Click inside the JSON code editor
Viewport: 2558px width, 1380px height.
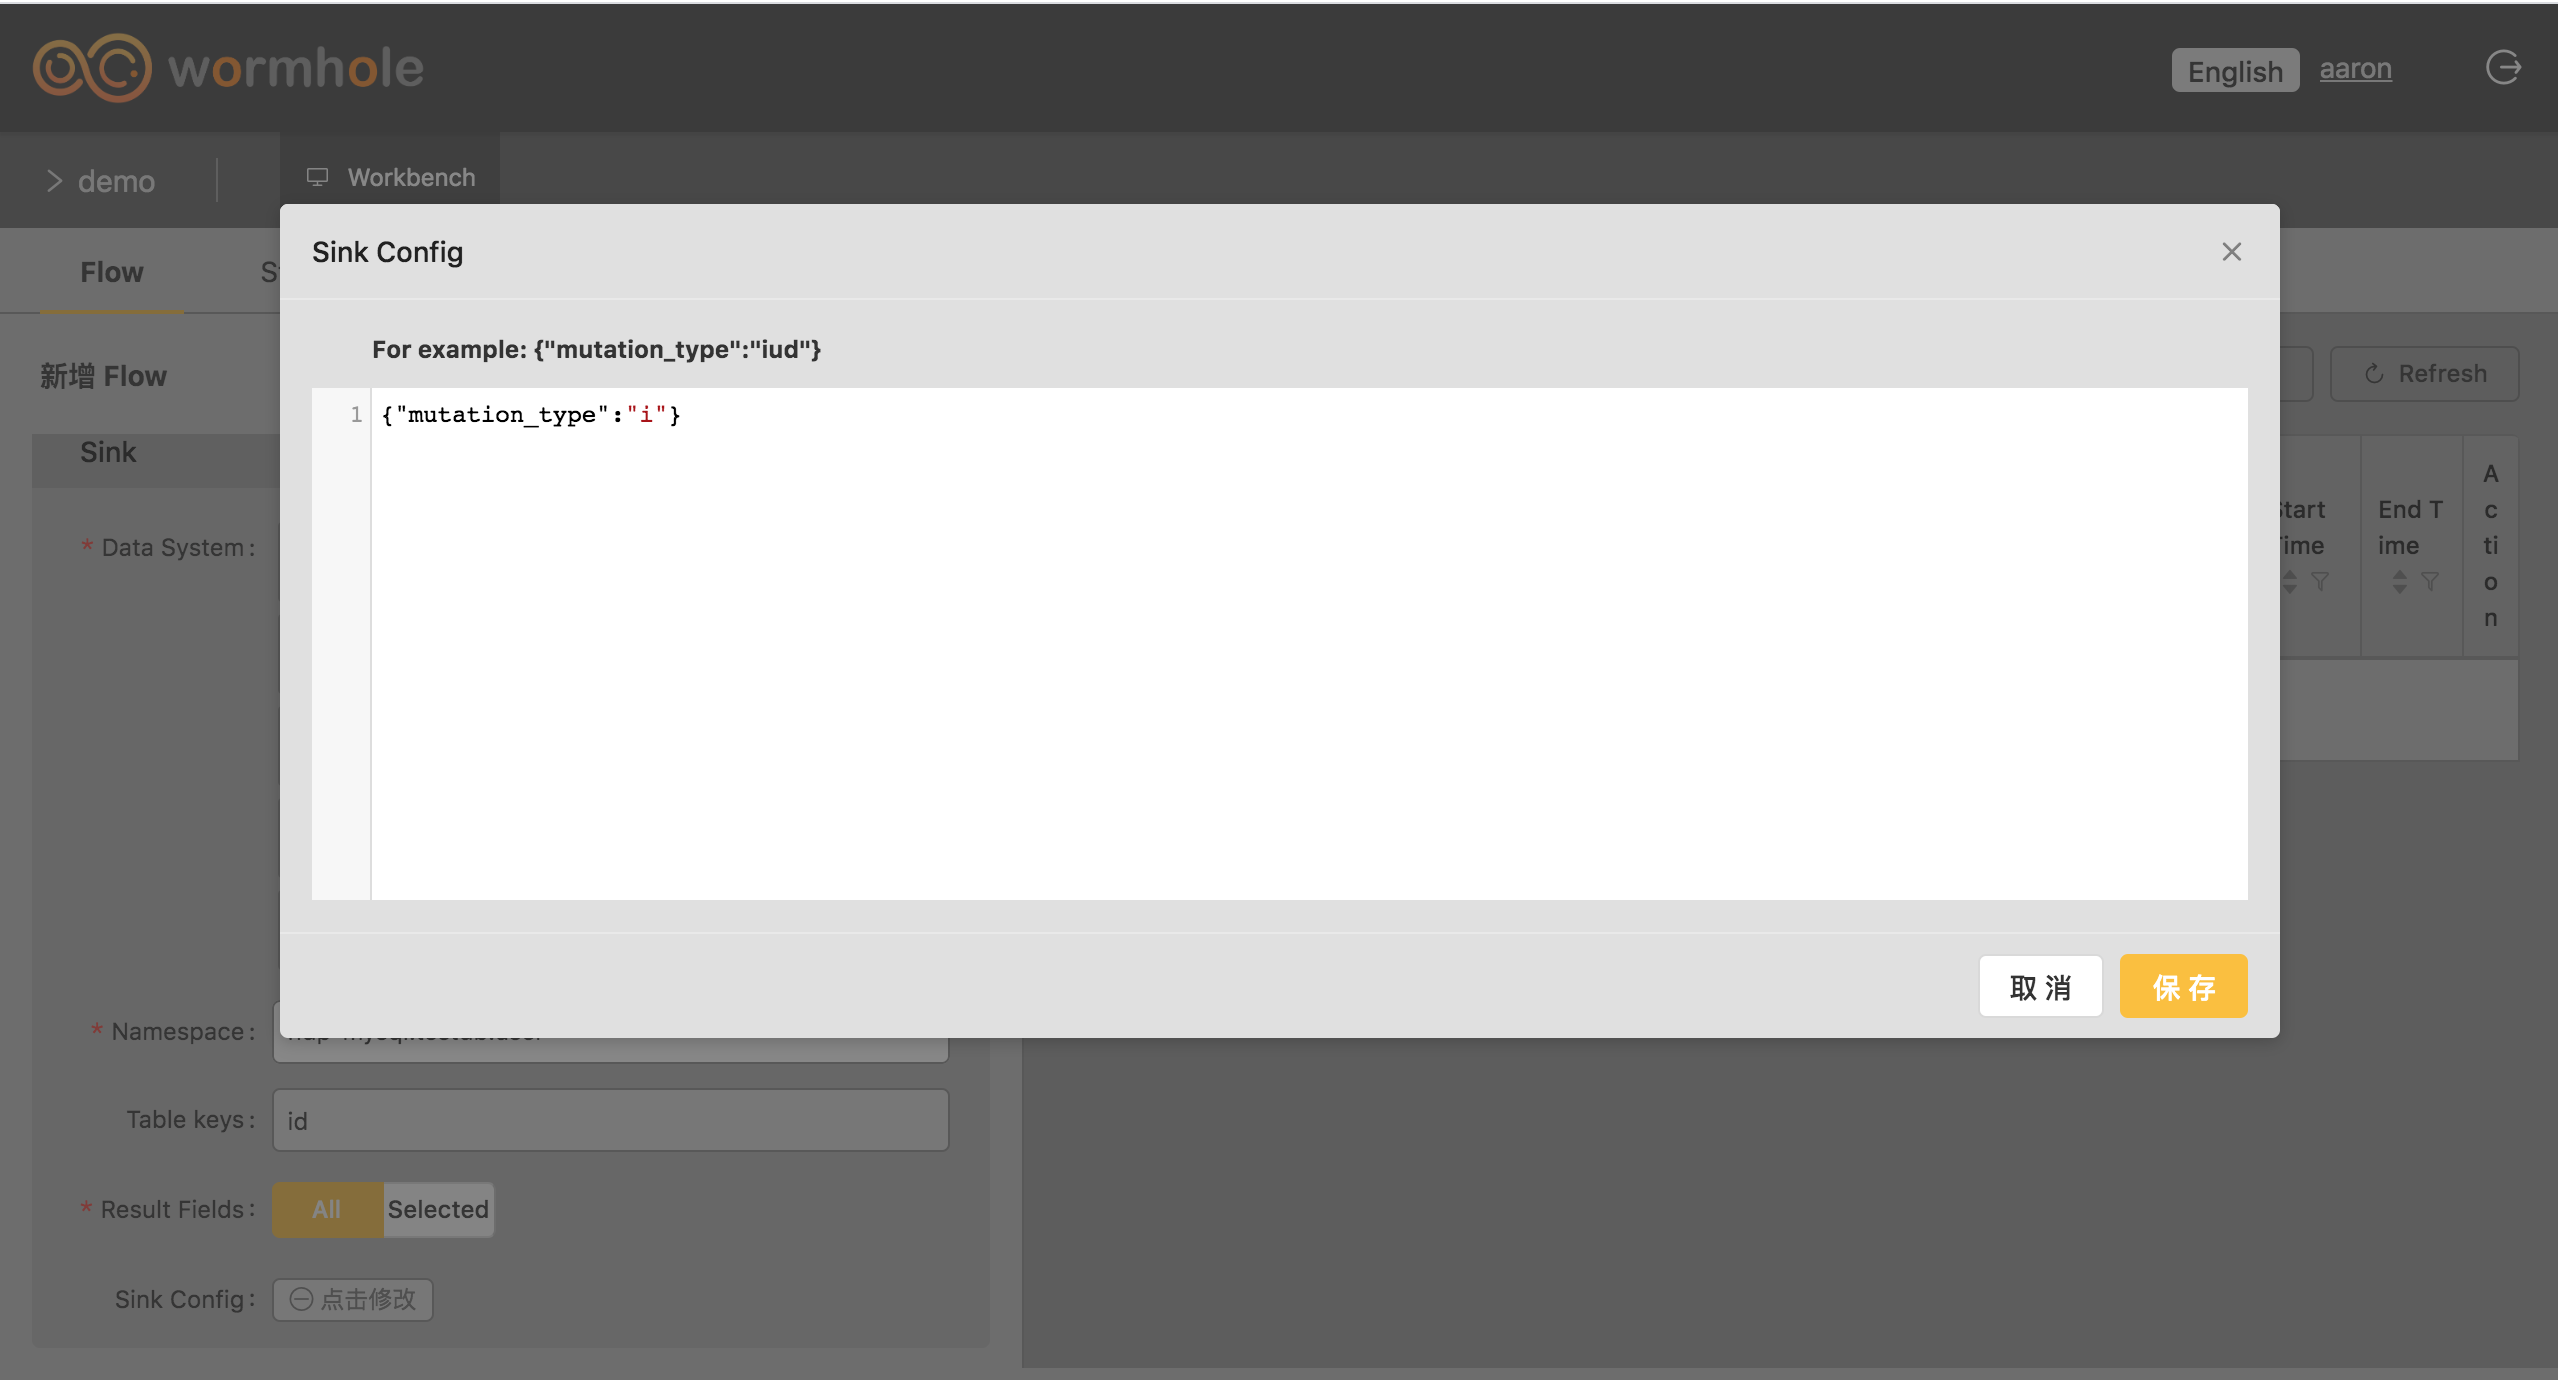[x=1300, y=640]
